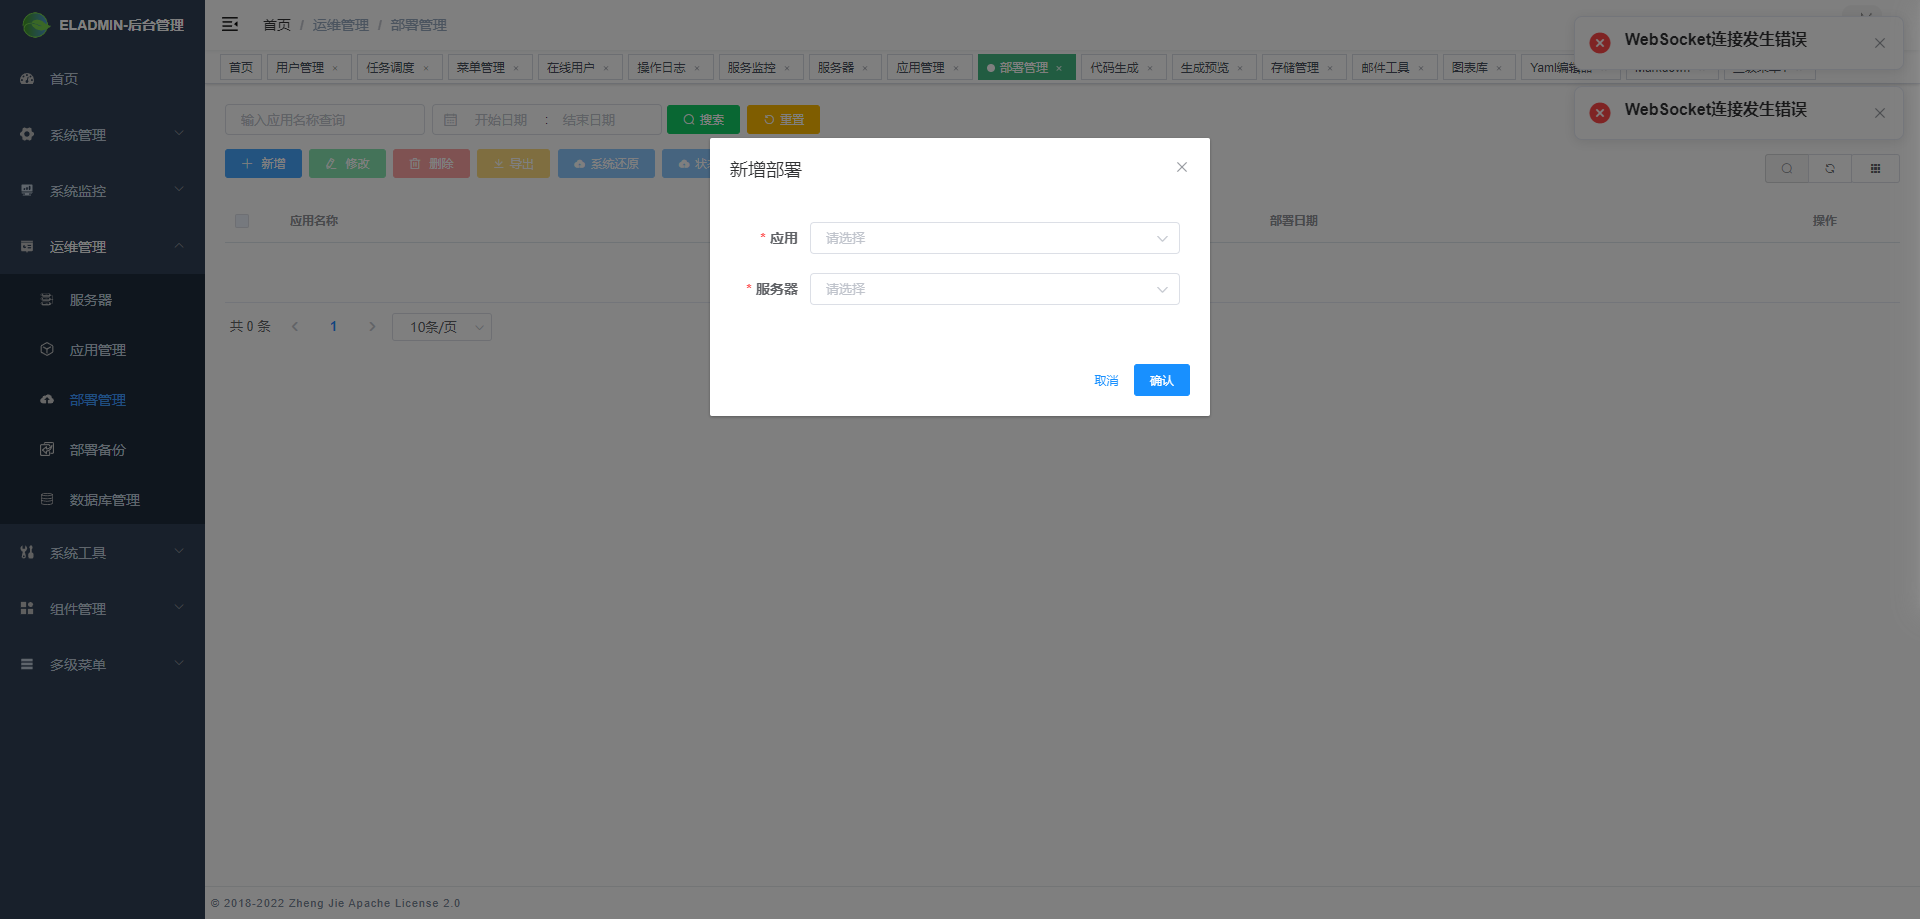
Task: Open the 服务器 selection dropdown
Action: pyautogui.click(x=994, y=289)
